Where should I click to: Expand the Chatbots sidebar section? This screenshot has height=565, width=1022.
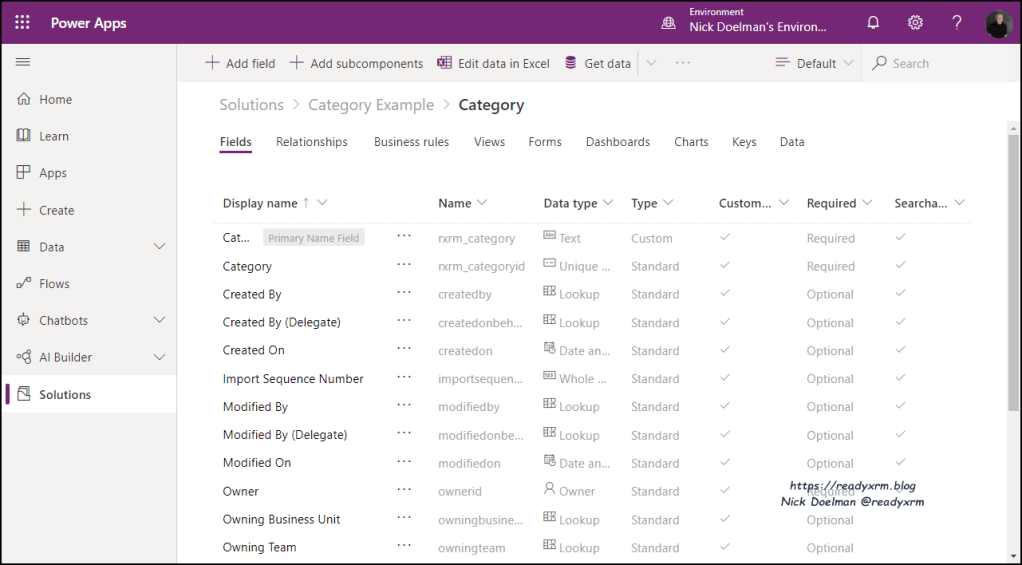159,320
